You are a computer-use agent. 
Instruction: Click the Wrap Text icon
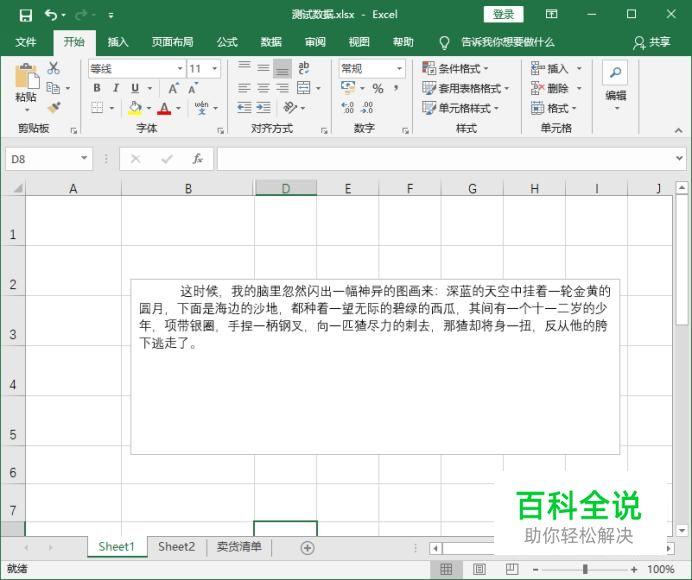304,68
